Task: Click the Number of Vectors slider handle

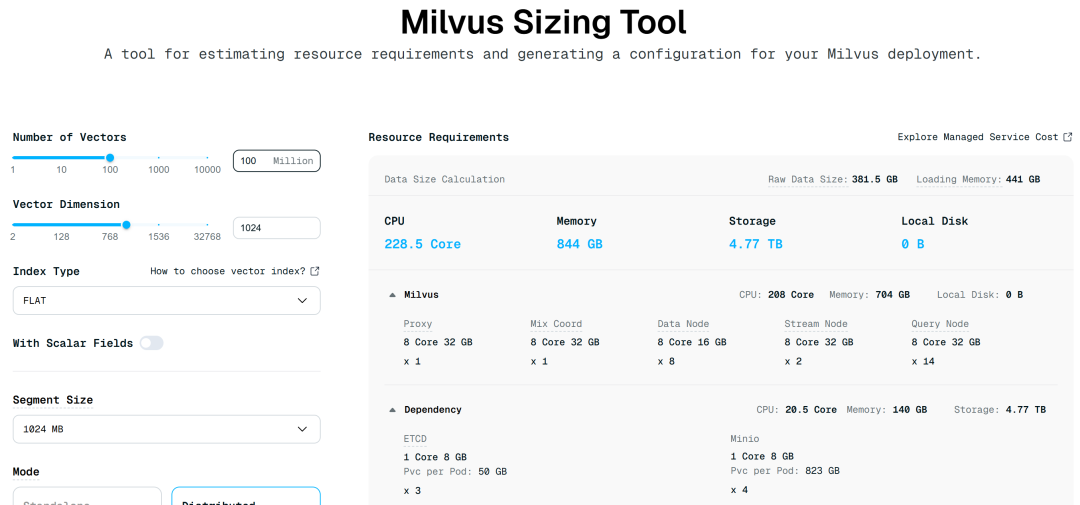Action: 110,158
